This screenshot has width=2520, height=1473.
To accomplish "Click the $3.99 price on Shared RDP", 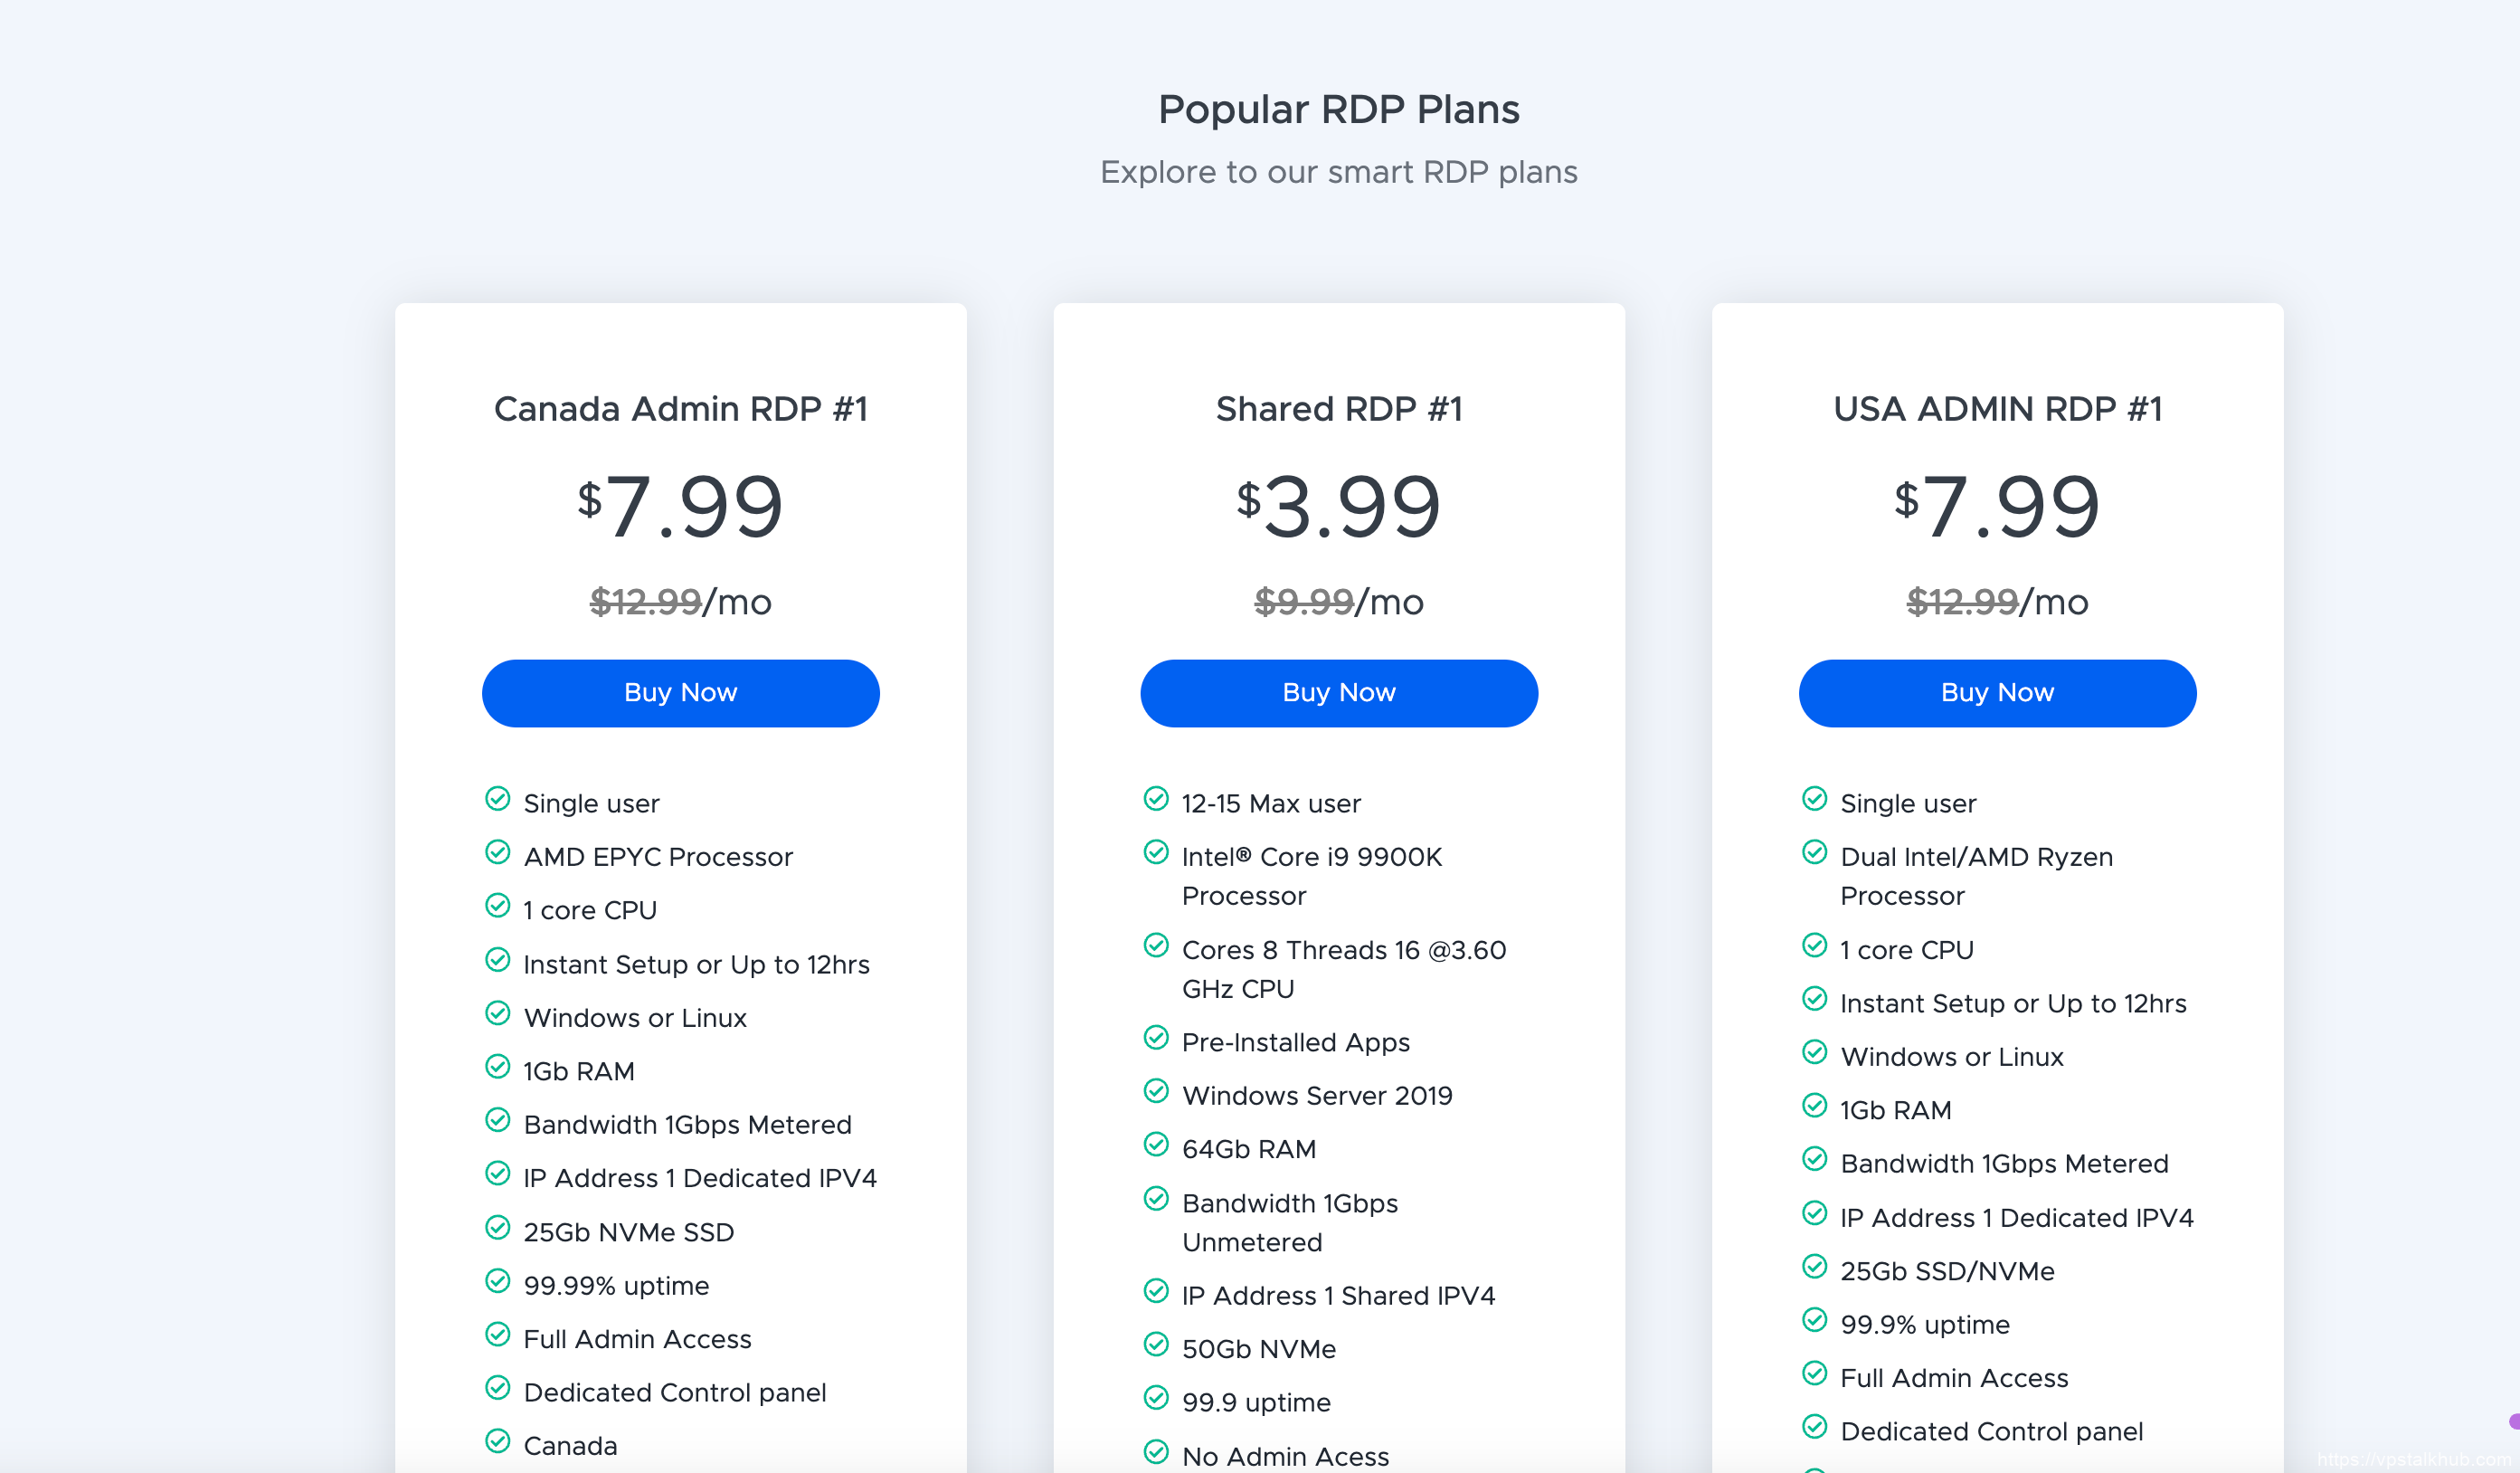I will (1338, 507).
